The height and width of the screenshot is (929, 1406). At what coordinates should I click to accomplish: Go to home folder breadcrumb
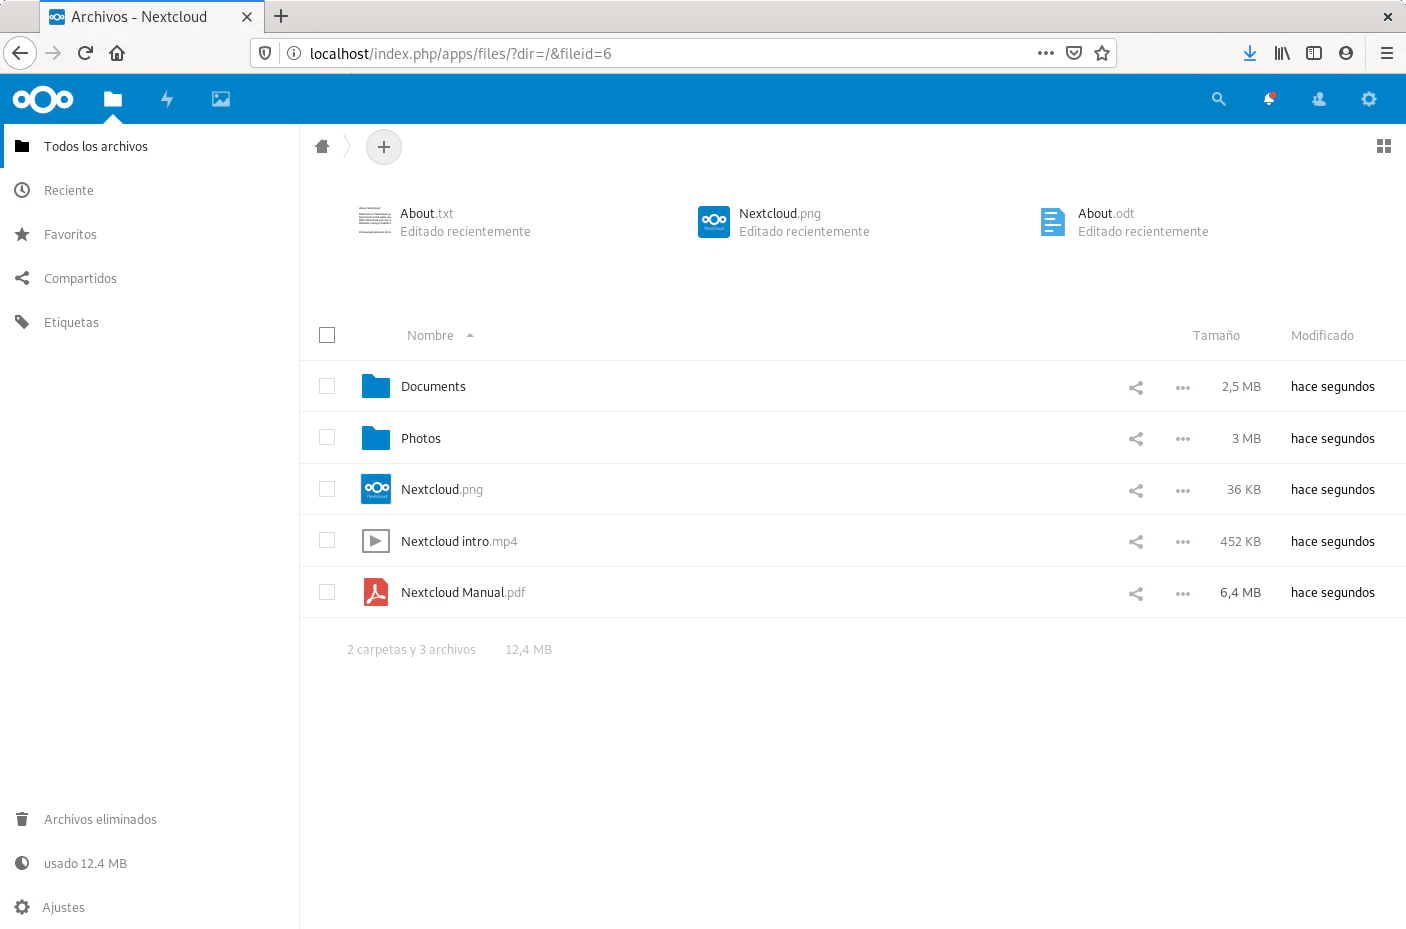coord(322,147)
